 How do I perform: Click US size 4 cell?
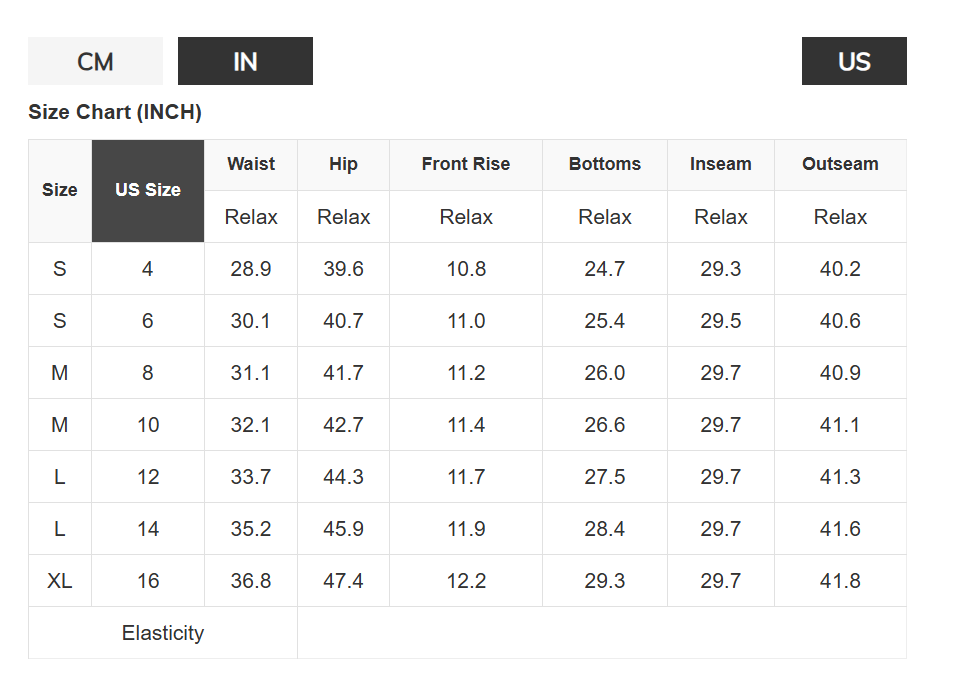pyautogui.click(x=148, y=269)
